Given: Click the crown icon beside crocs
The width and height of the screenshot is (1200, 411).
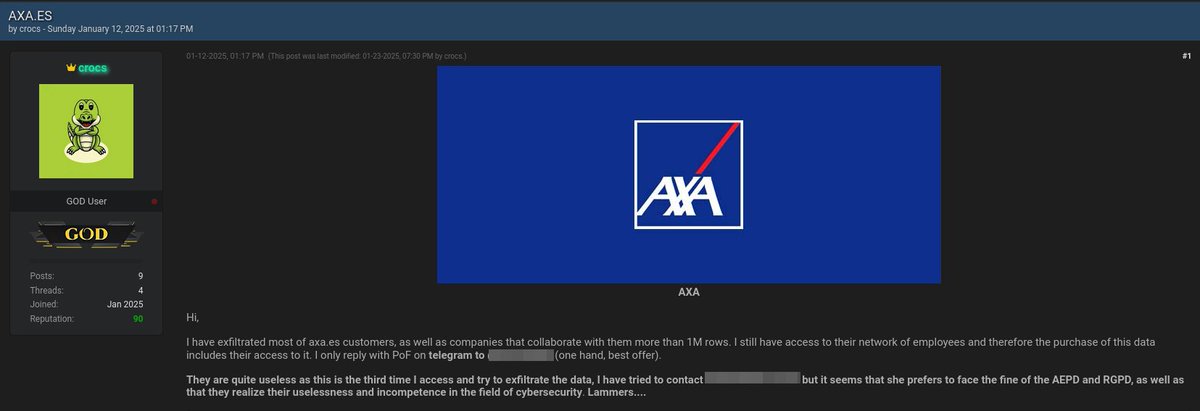Looking at the screenshot, I should click(x=70, y=67).
